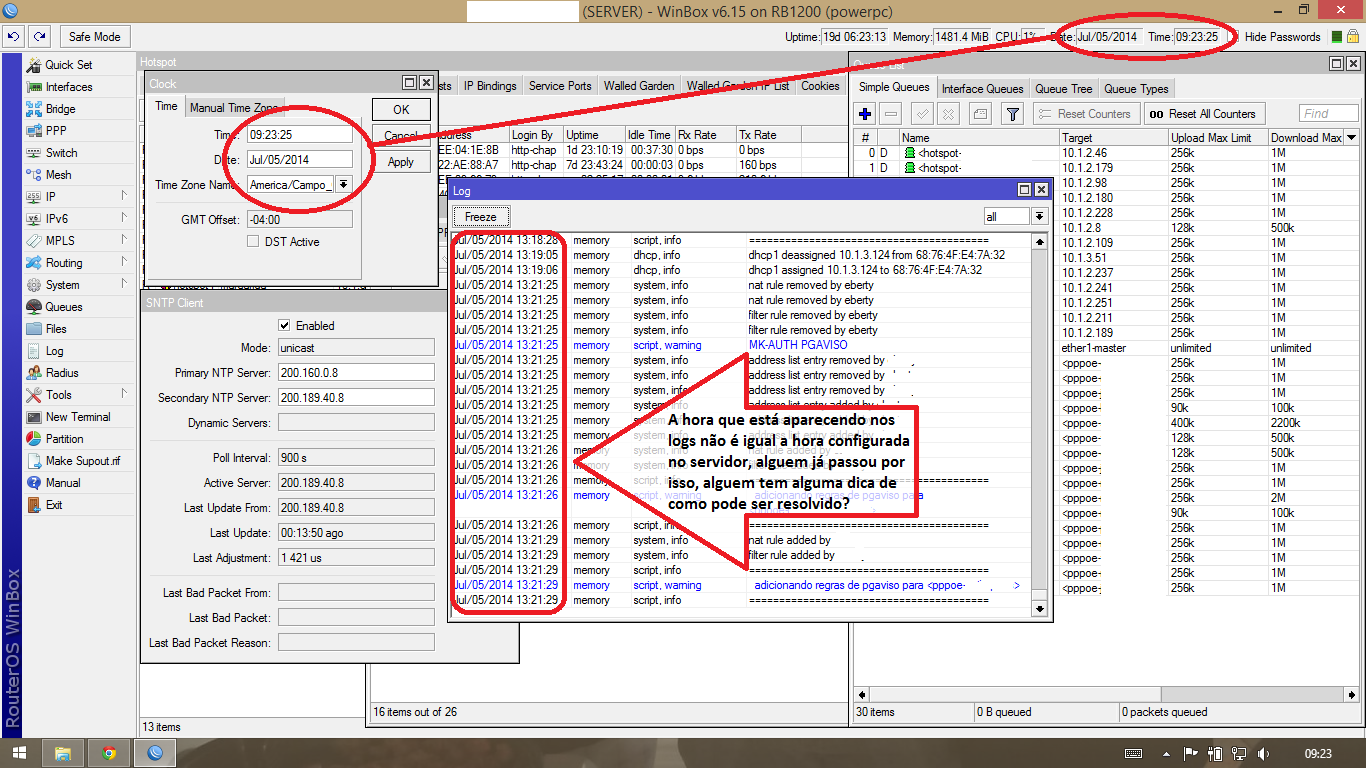Click the Redo arrow in WinBox toolbar

click(x=39, y=37)
